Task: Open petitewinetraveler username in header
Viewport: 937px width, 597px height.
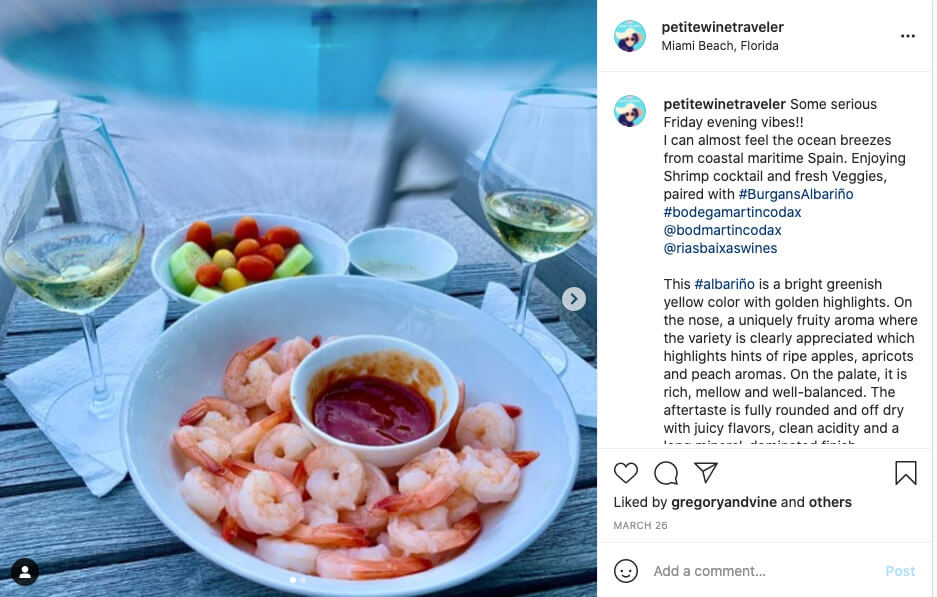Action: coord(722,27)
